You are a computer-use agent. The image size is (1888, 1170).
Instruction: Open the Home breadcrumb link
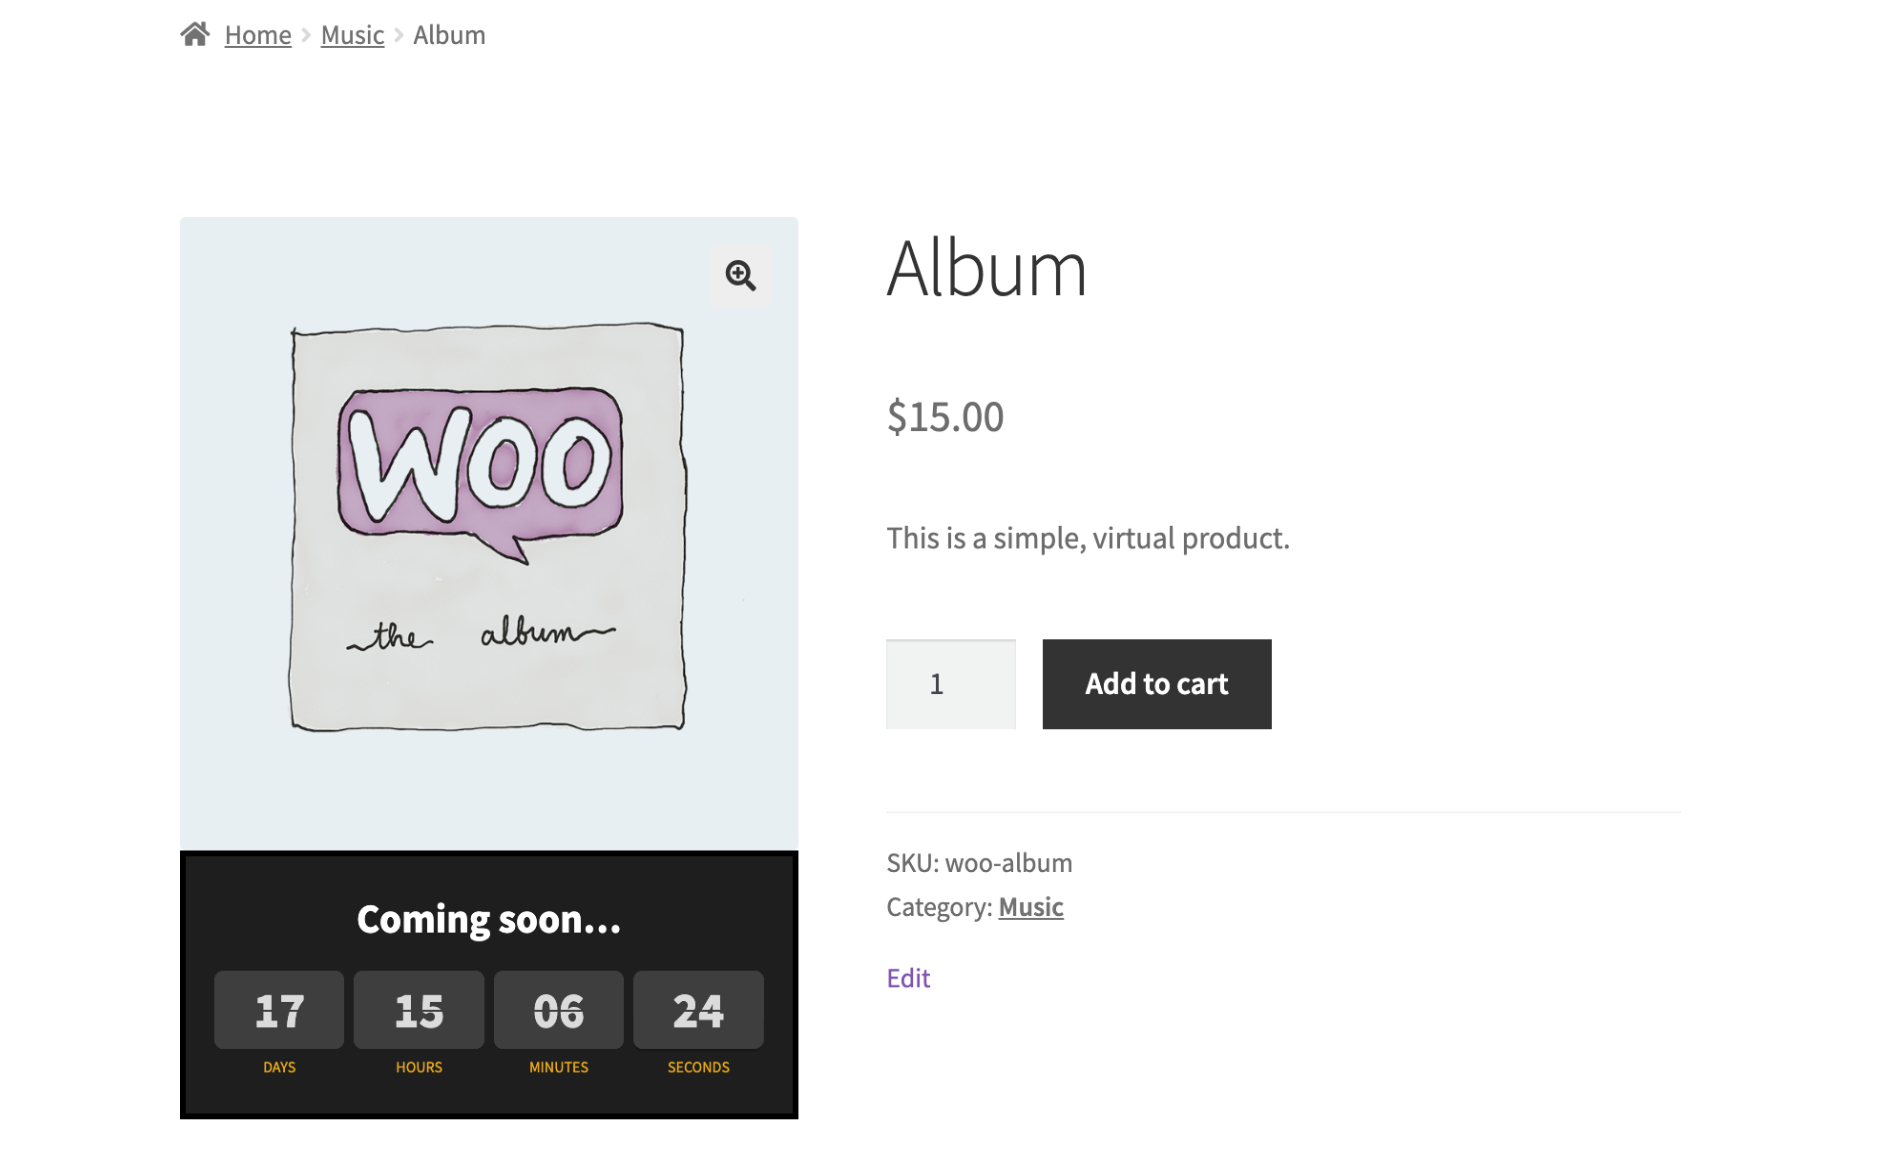point(258,35)
